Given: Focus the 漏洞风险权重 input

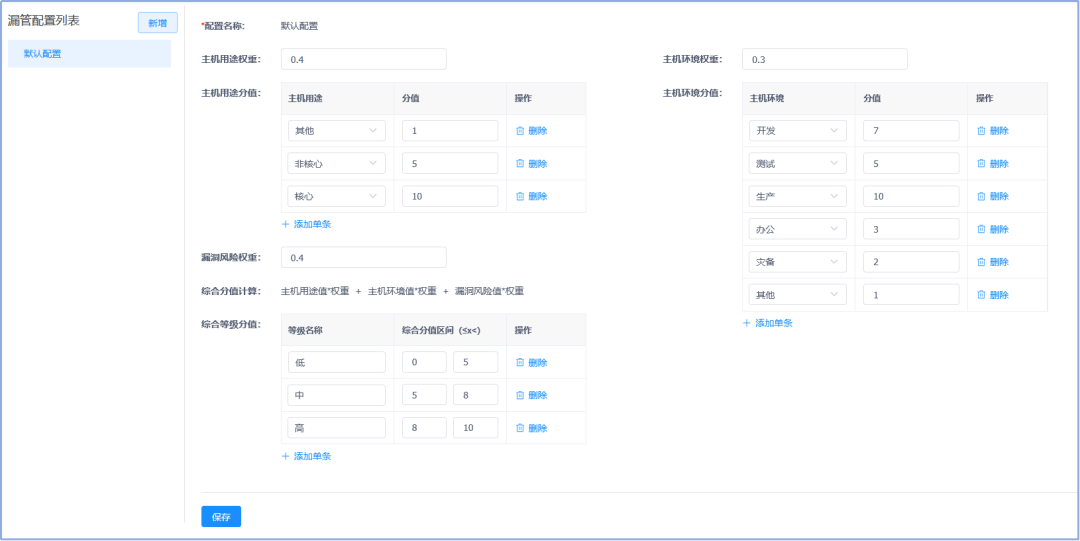Looking at the screenshot, I should 364,257.
